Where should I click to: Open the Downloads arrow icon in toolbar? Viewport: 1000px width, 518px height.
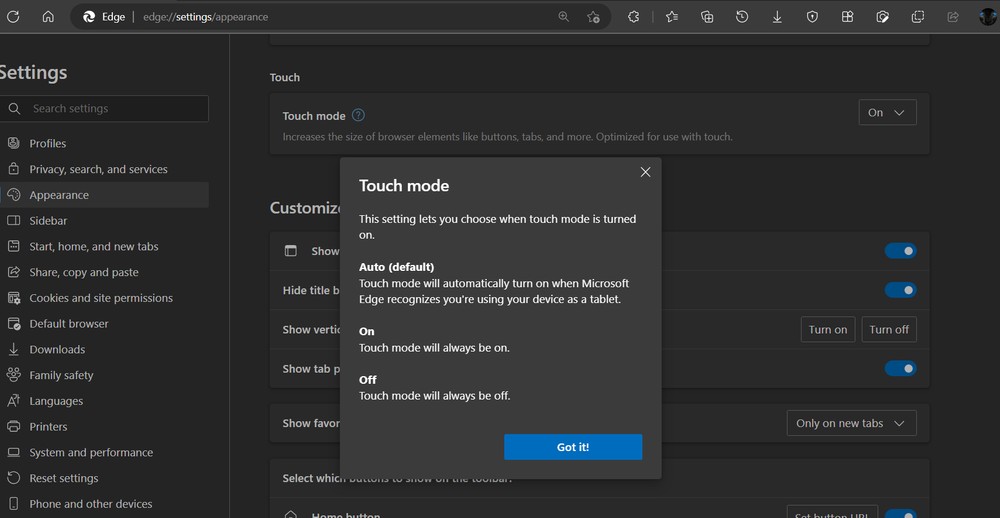pyautogui.click(x=777, y=17)
